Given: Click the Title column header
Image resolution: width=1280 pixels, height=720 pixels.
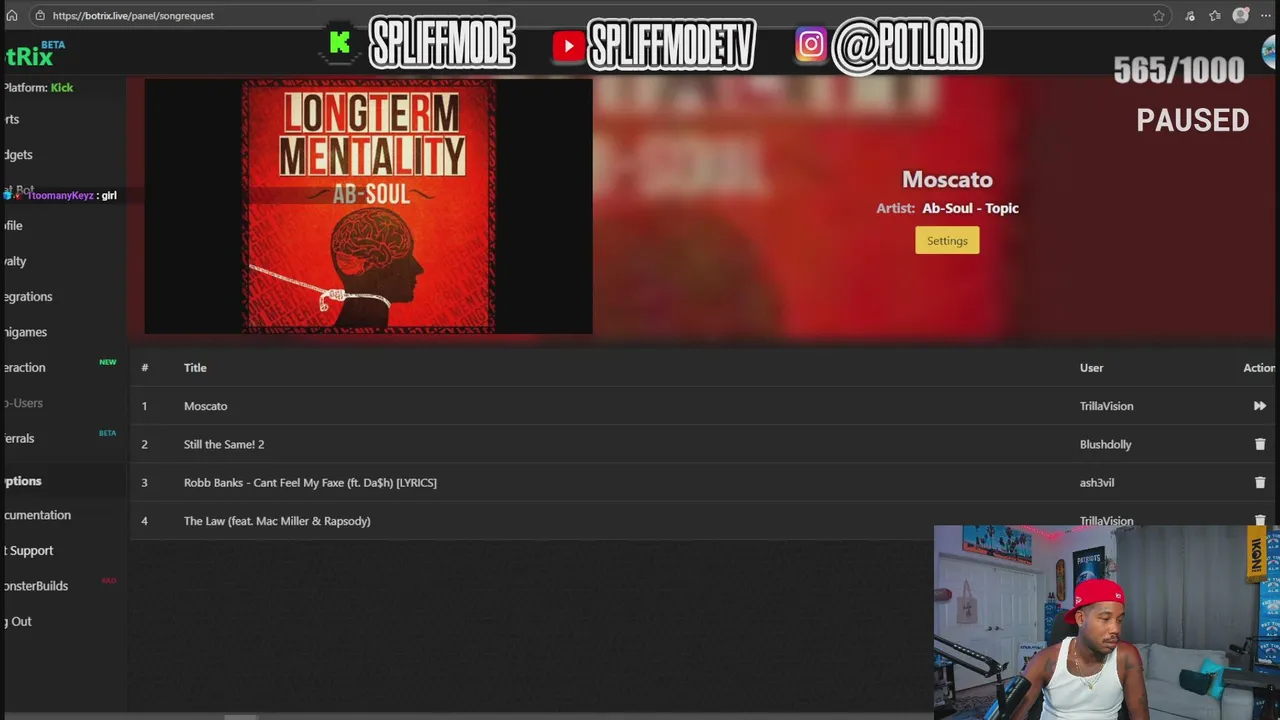Looking at the screenshot, I should (195, 368).
